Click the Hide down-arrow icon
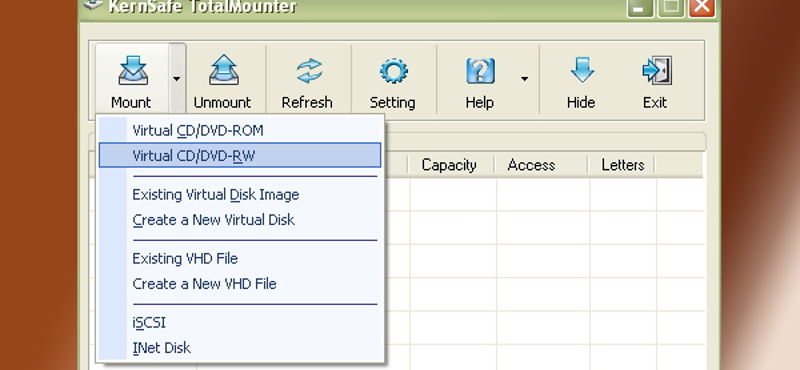 tap(582, 70)
